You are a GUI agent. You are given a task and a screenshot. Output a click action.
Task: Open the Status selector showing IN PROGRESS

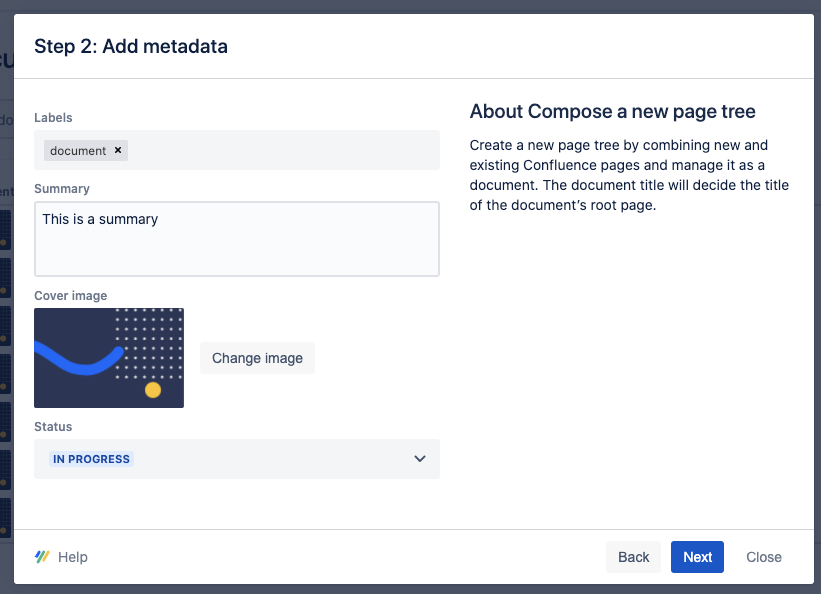click(x=236, y=459)
